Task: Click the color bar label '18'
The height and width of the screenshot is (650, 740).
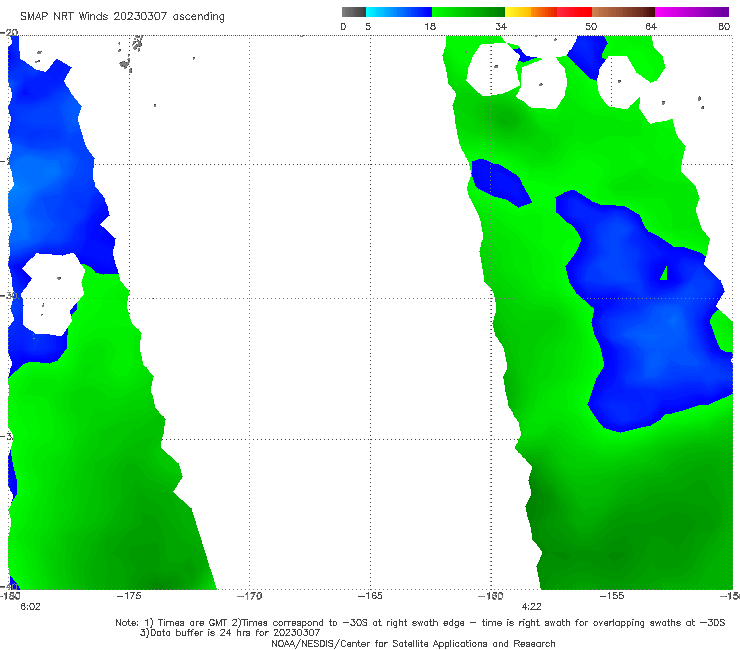Action: (430, 26)
